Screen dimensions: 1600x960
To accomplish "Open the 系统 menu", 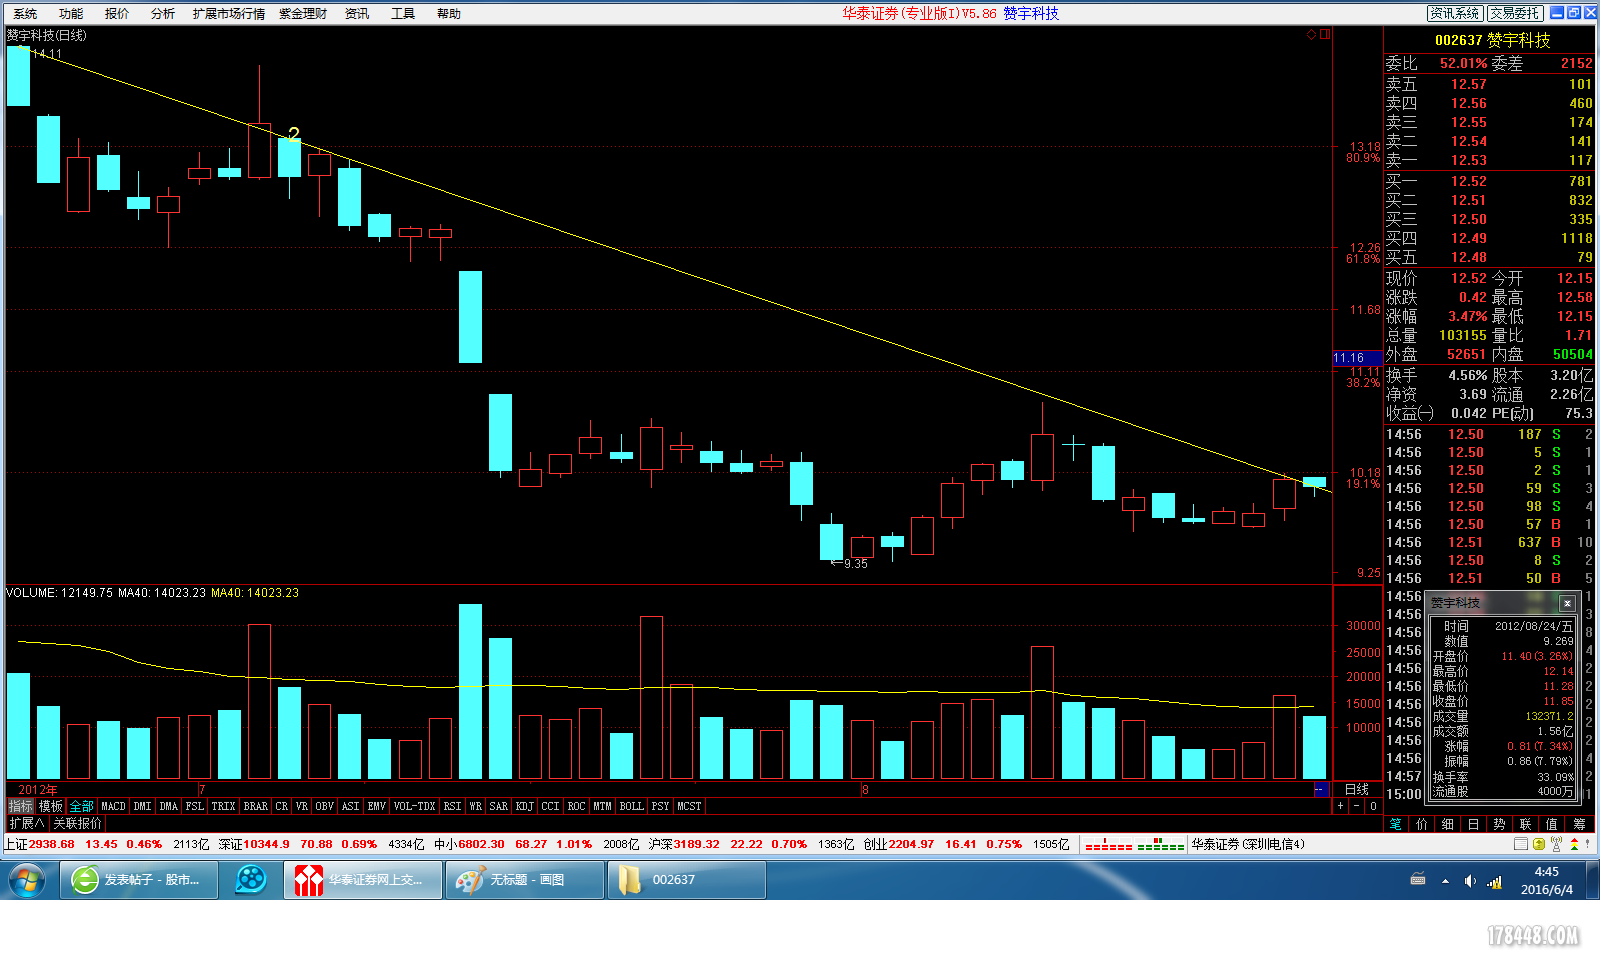I will [25, 14].
